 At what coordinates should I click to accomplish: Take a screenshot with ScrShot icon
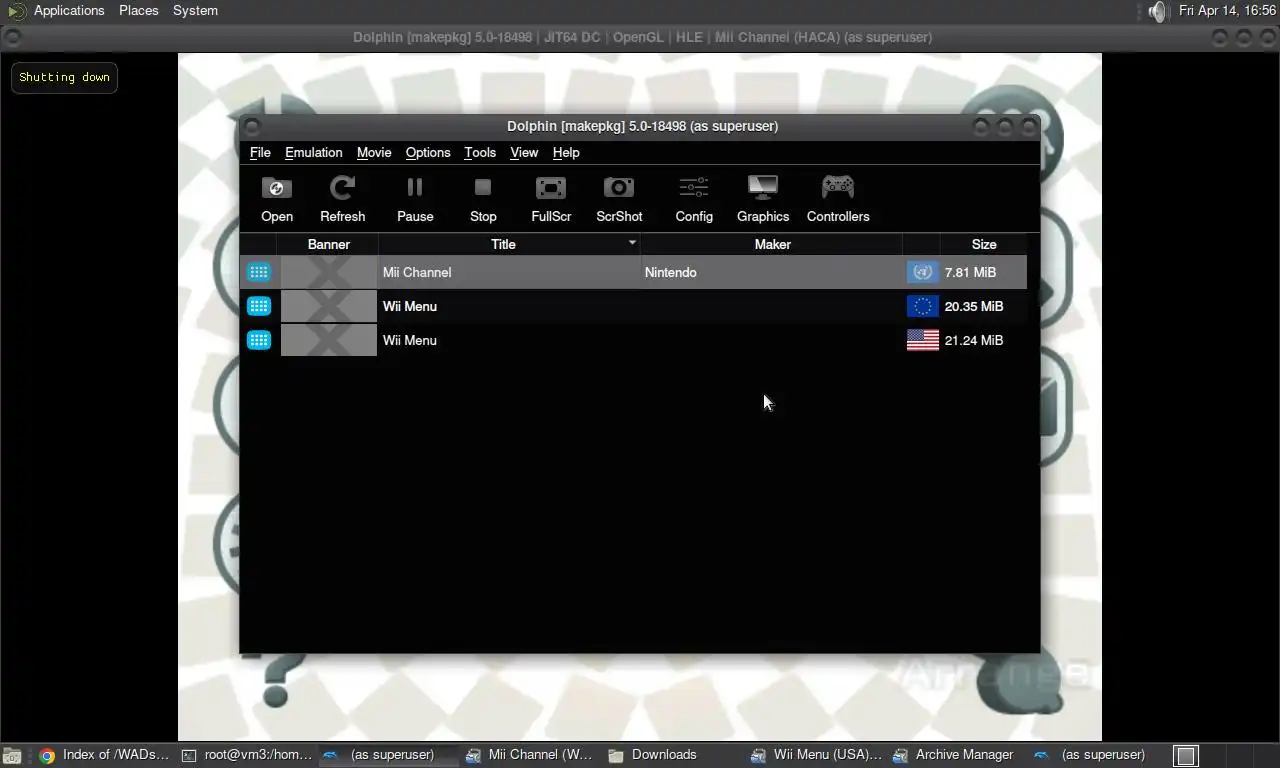[619, 199]
